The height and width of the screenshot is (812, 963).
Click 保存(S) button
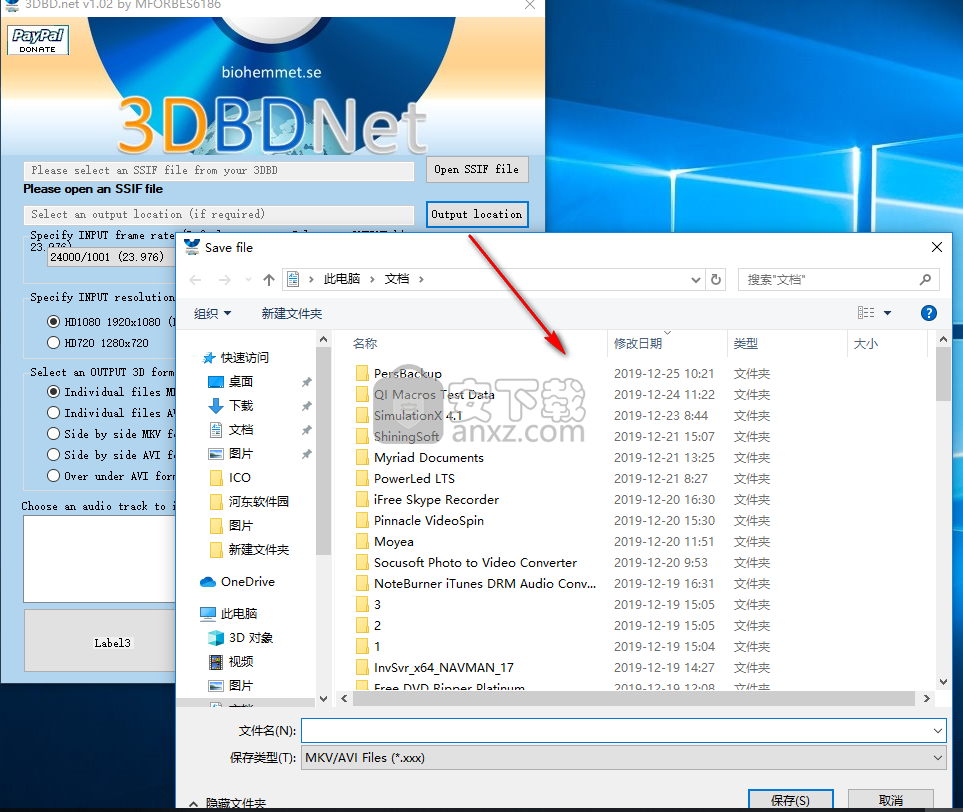[x=790, y=800]
